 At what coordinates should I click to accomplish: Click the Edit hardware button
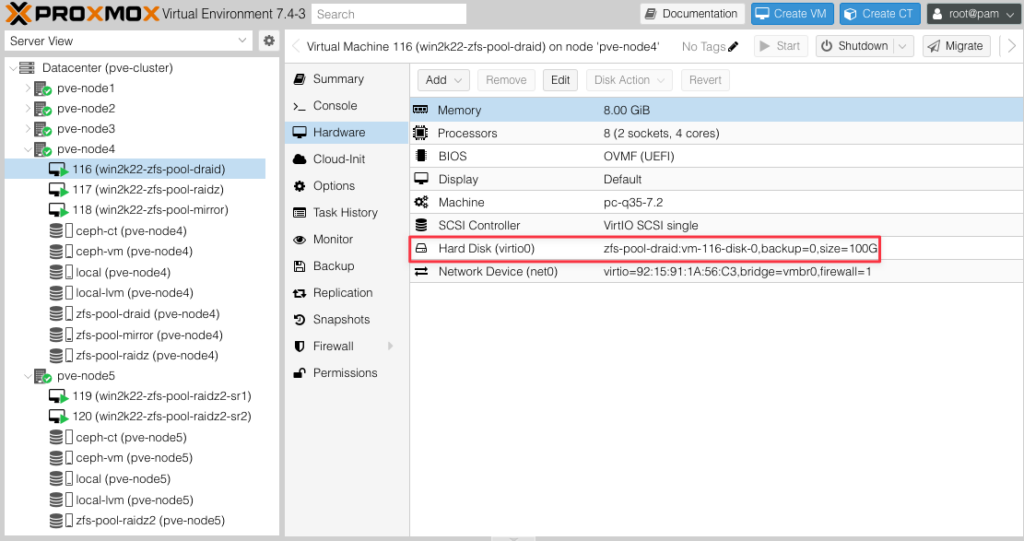click(560, 80)
